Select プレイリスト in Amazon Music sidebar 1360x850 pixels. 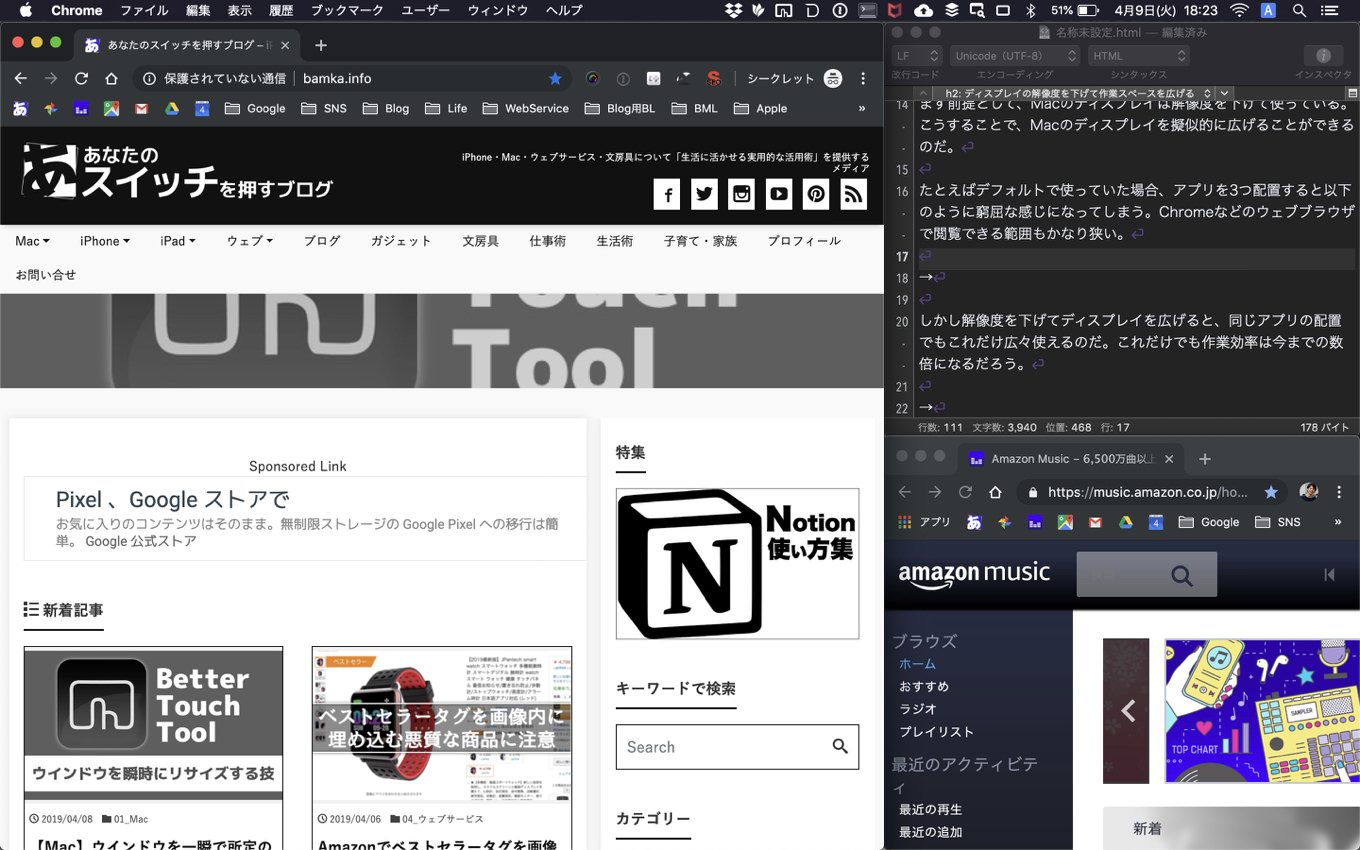(936, 731)
